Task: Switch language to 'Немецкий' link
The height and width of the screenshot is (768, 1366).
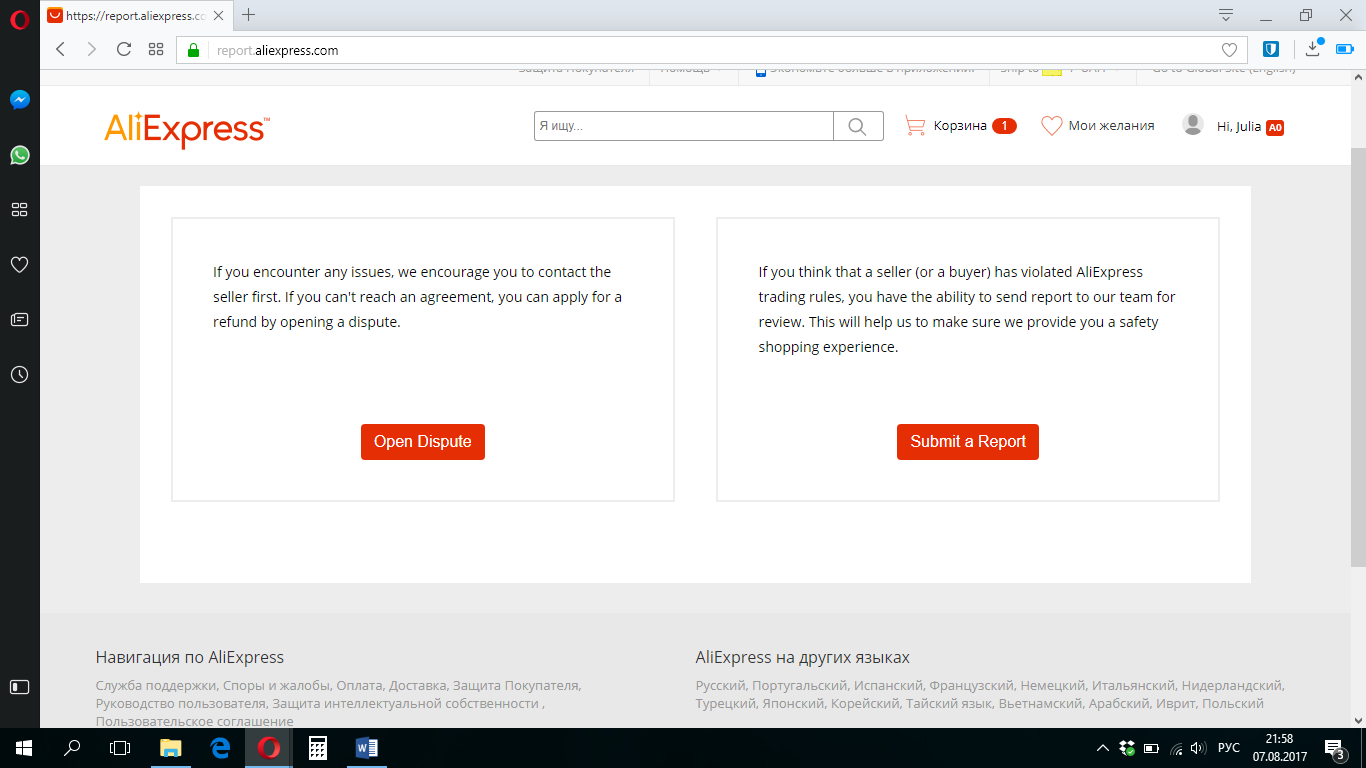Action: (x=1052, y=686)
